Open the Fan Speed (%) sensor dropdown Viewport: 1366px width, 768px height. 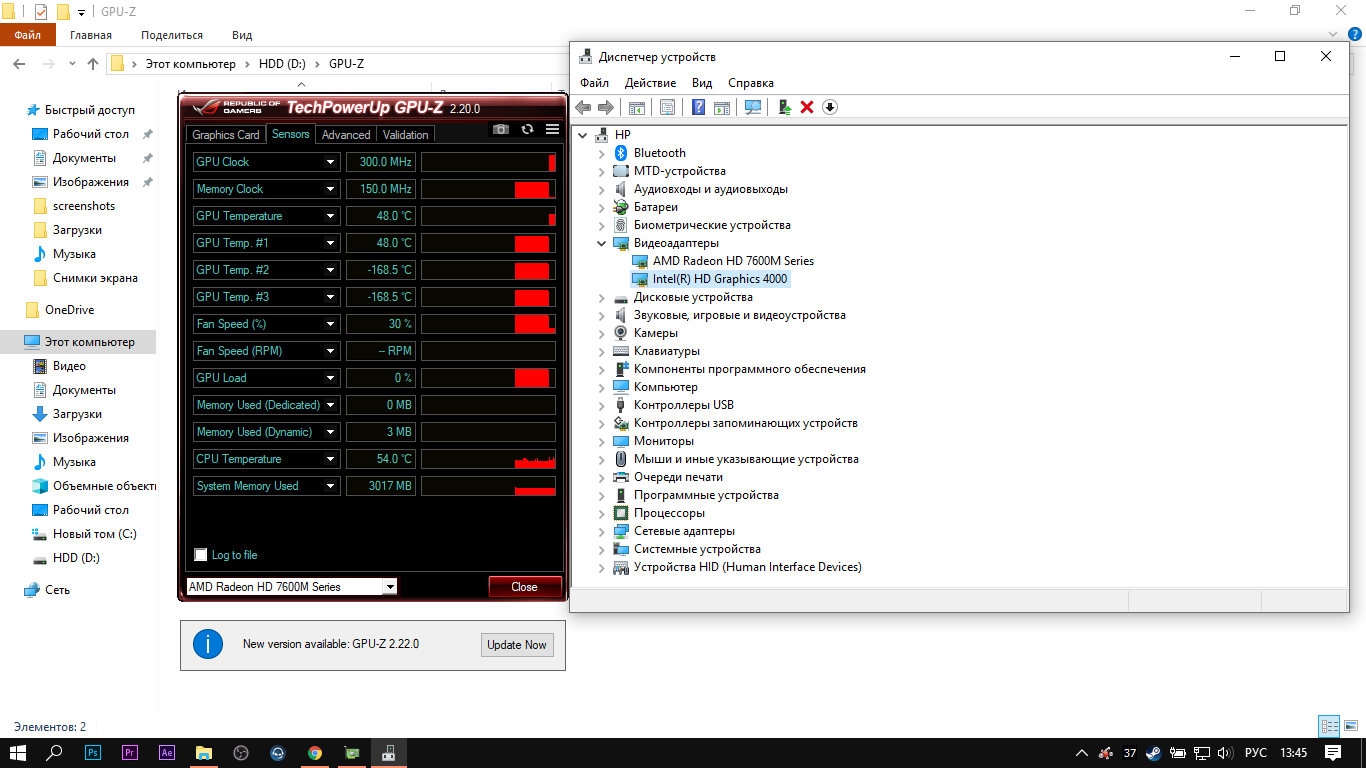point(330,324)
